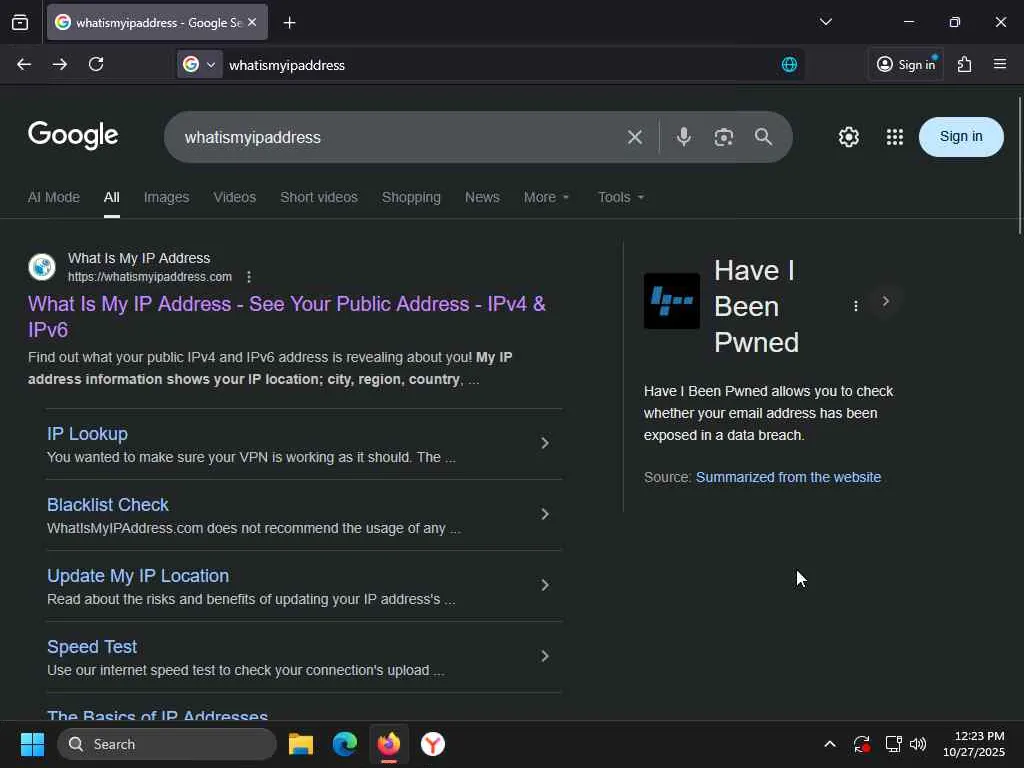Click the Have I Been Pwned logo
Screen dimensions: 1024x768
click(671, 301)
